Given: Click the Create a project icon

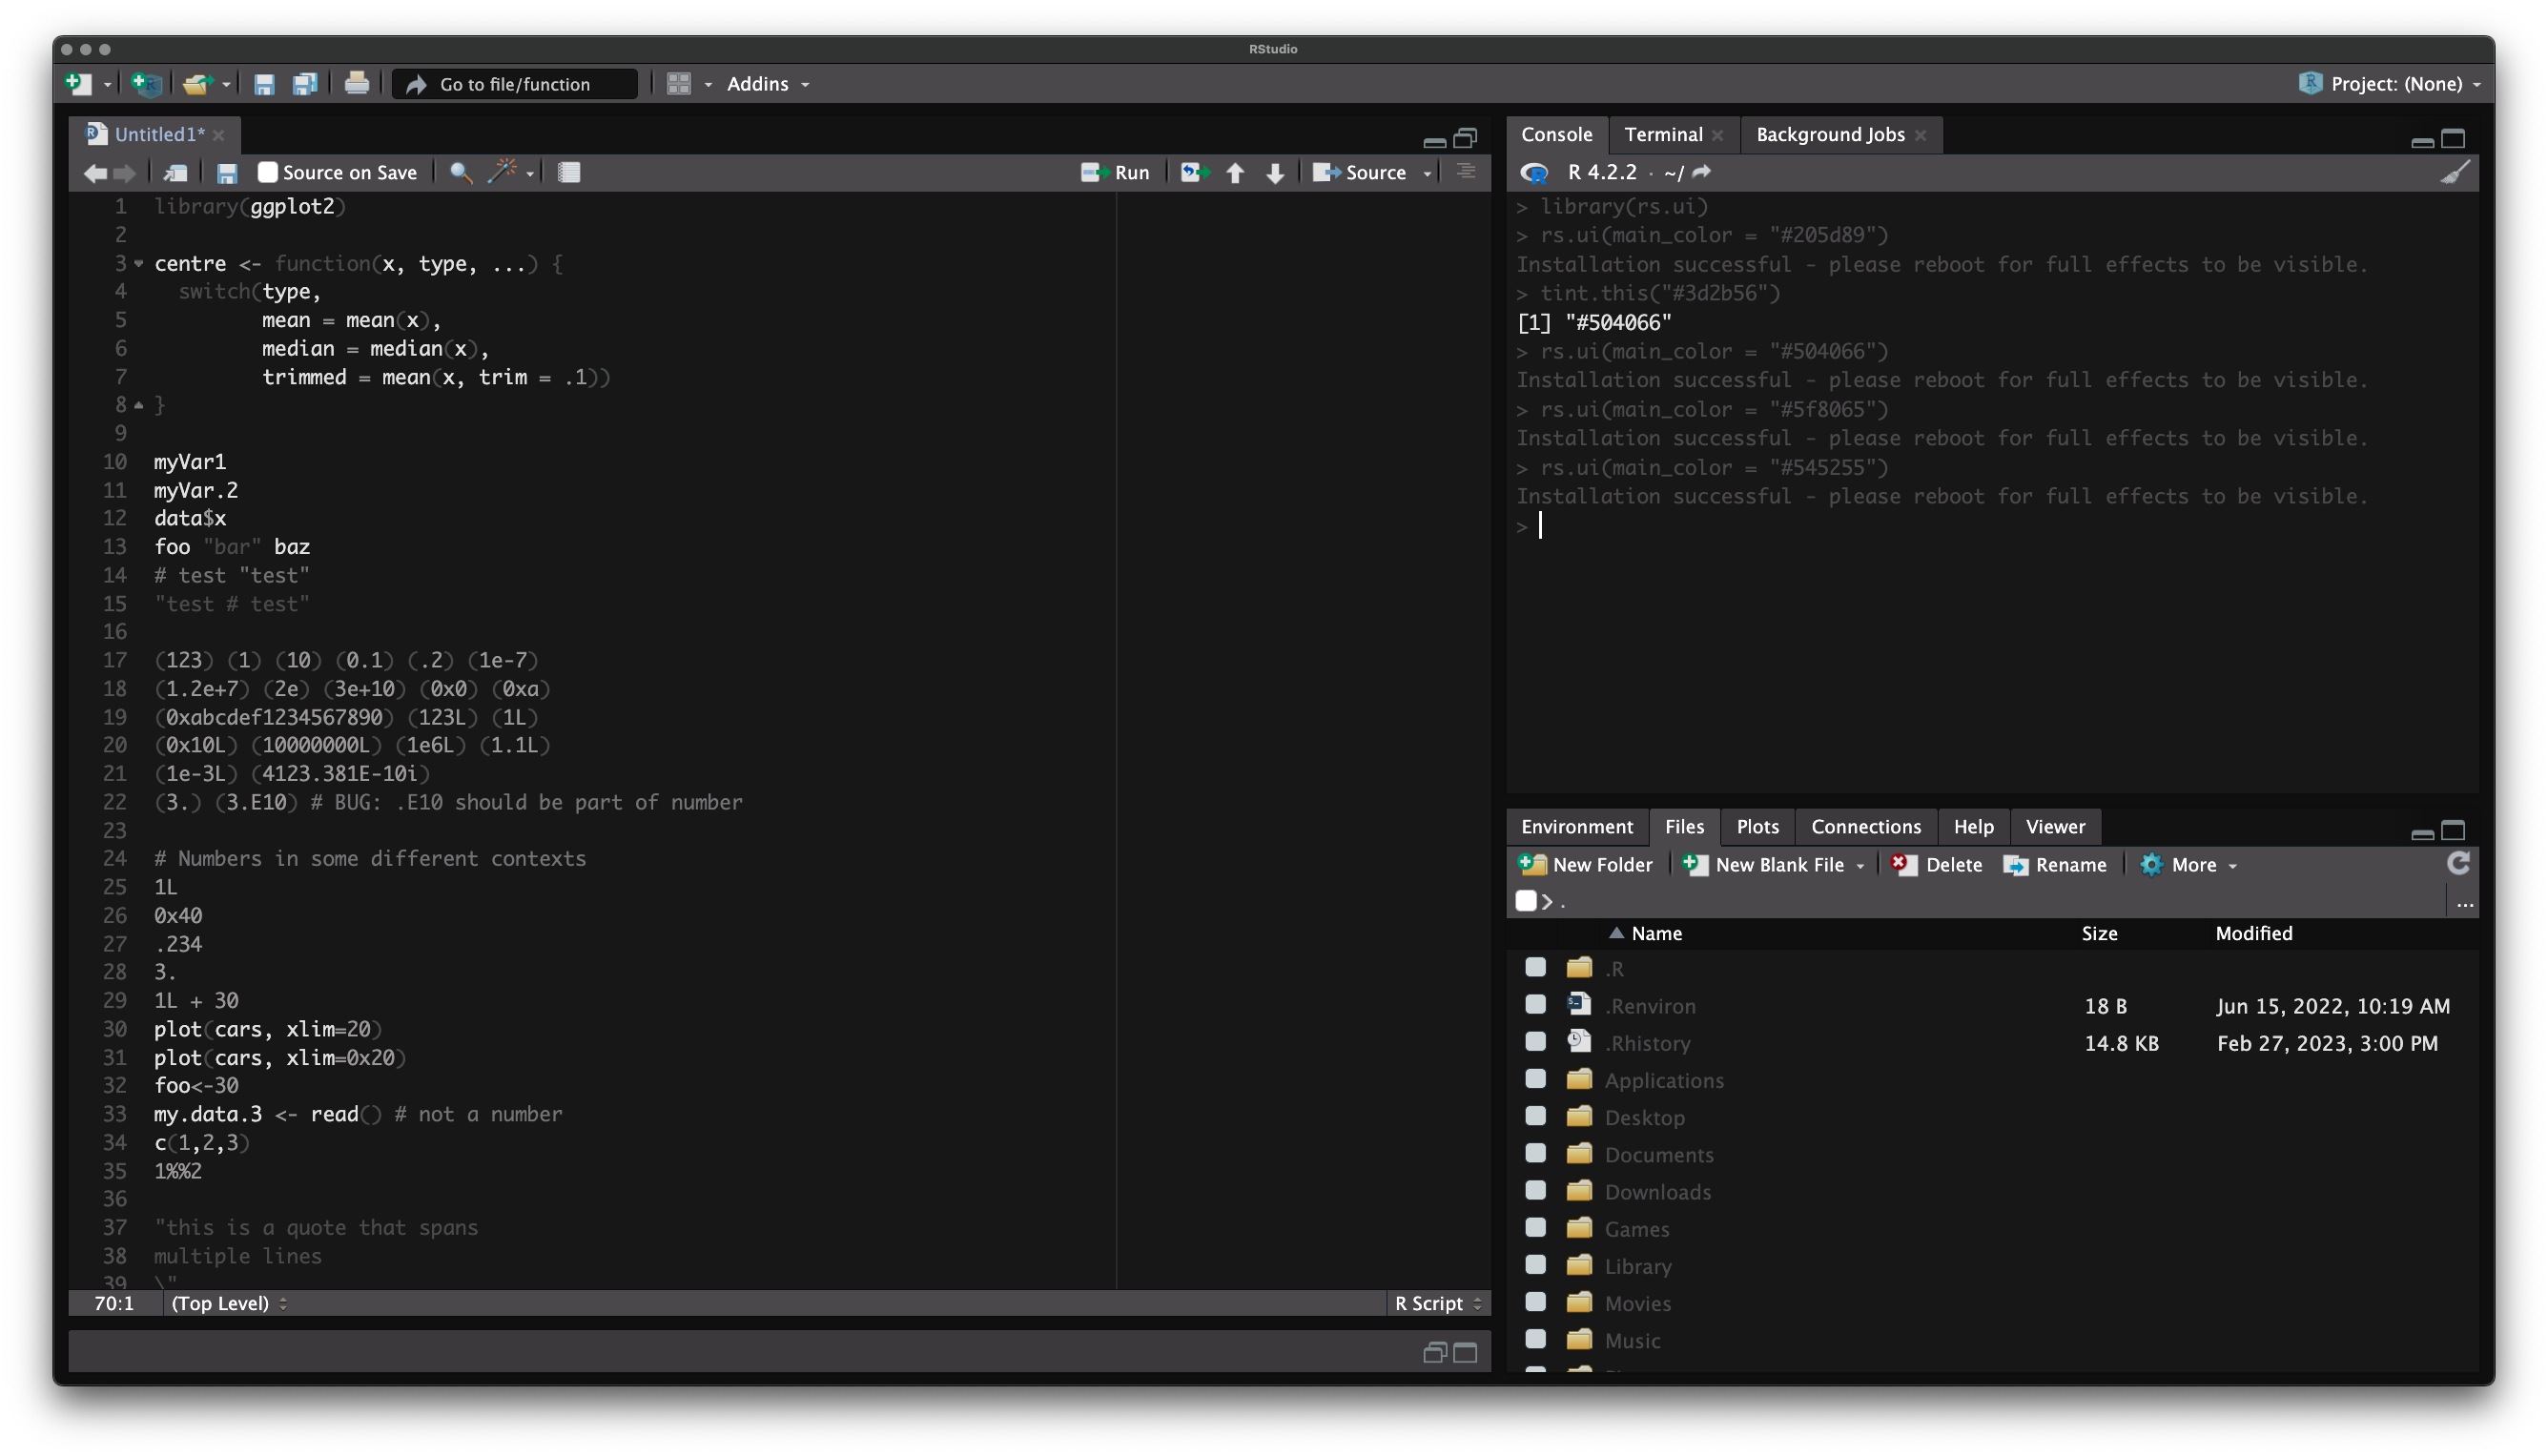Looking at the screenshot, I should tap(147, 84).
